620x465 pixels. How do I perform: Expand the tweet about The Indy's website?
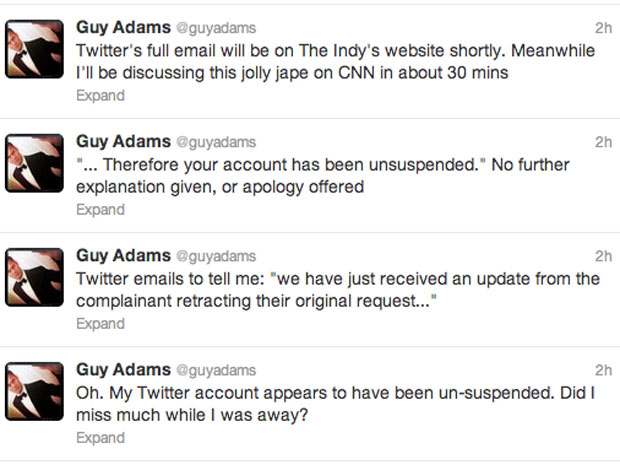tap(101, 96)
